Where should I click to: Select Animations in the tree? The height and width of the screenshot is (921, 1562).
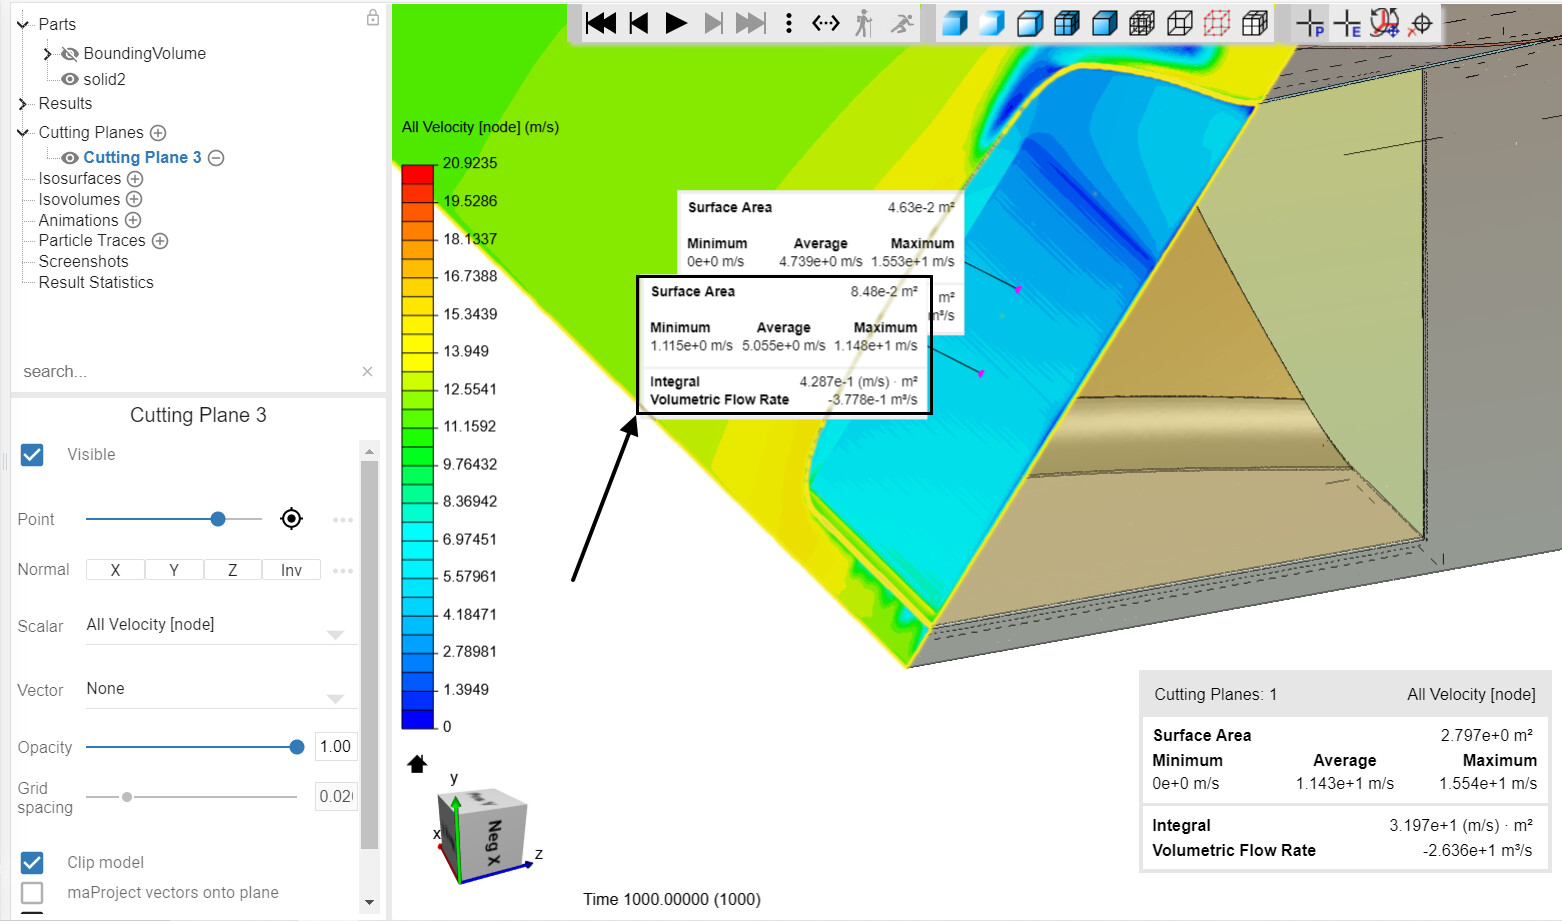pyautogui.click(x=78, y=220)
